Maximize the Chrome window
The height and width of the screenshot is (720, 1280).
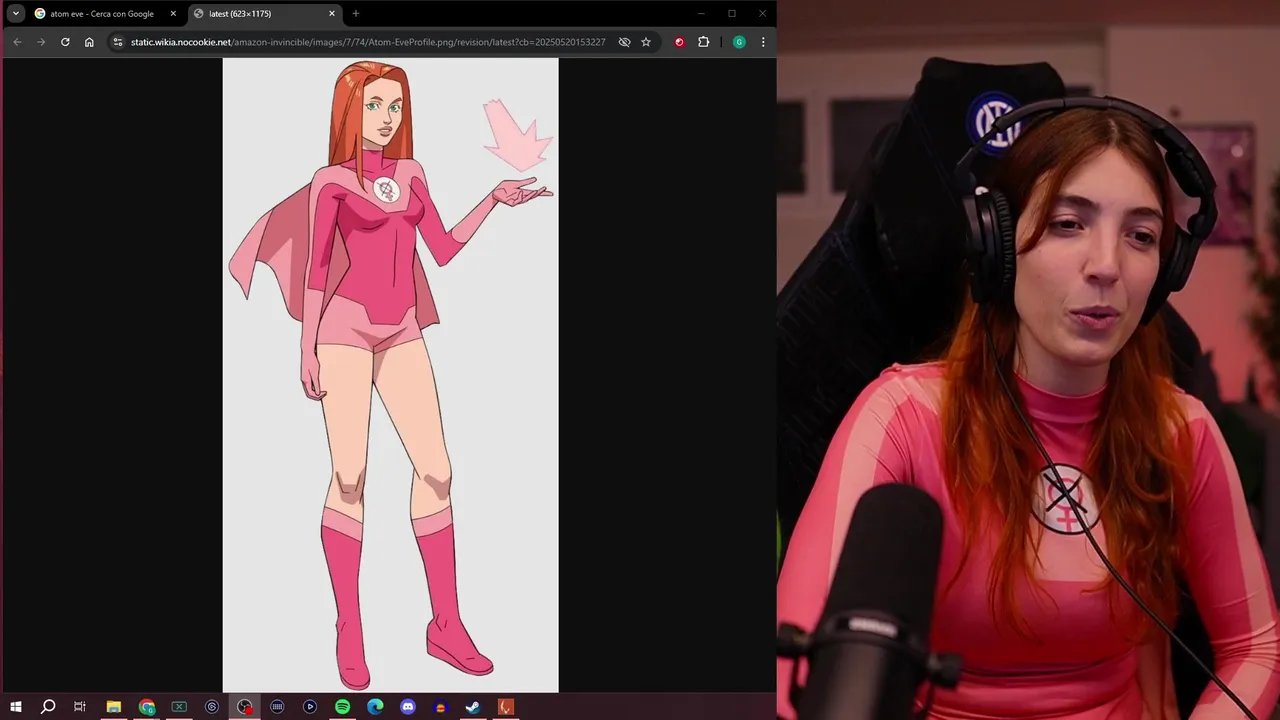732,14
